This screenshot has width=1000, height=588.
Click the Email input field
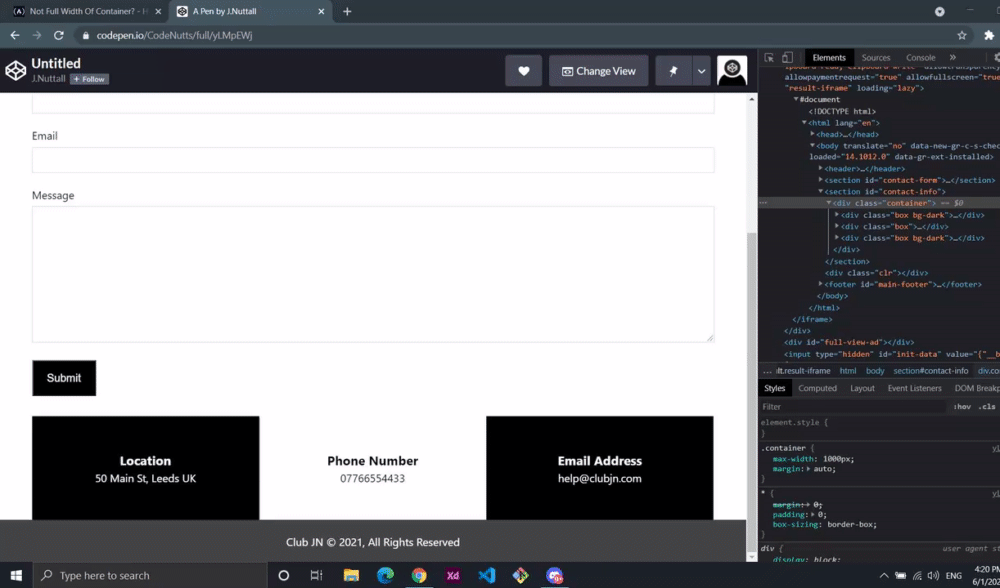(373, 160)
